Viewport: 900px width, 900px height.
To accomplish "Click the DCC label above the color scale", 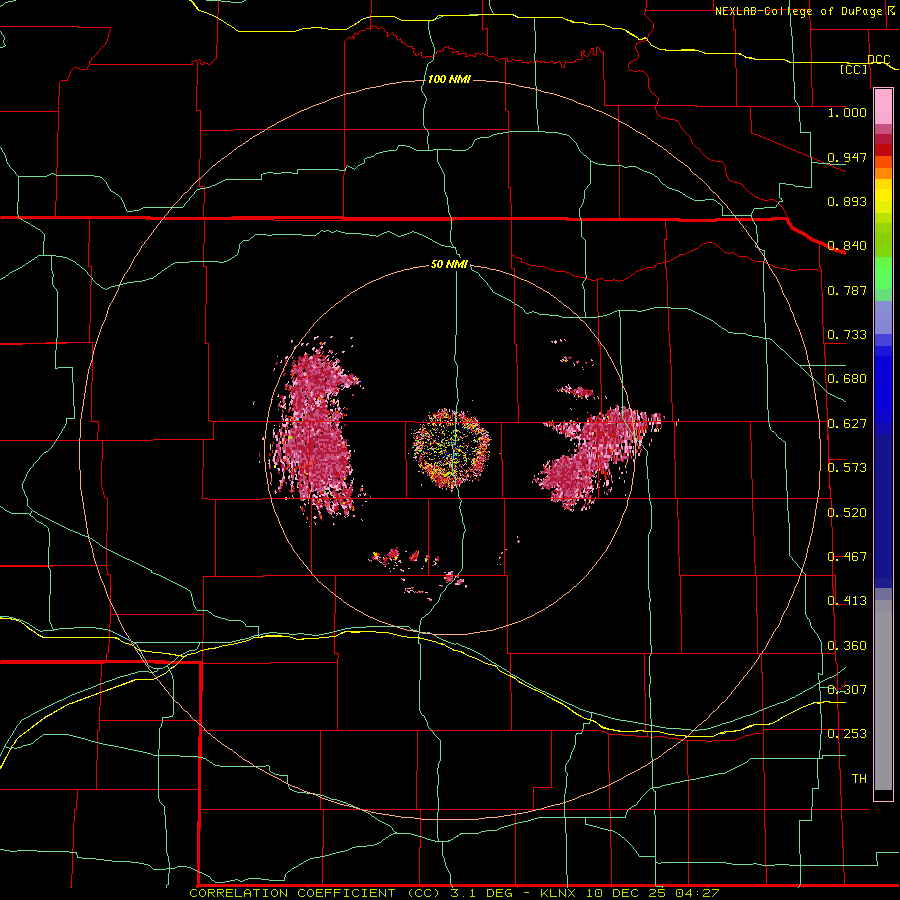I will click(879, 59).
